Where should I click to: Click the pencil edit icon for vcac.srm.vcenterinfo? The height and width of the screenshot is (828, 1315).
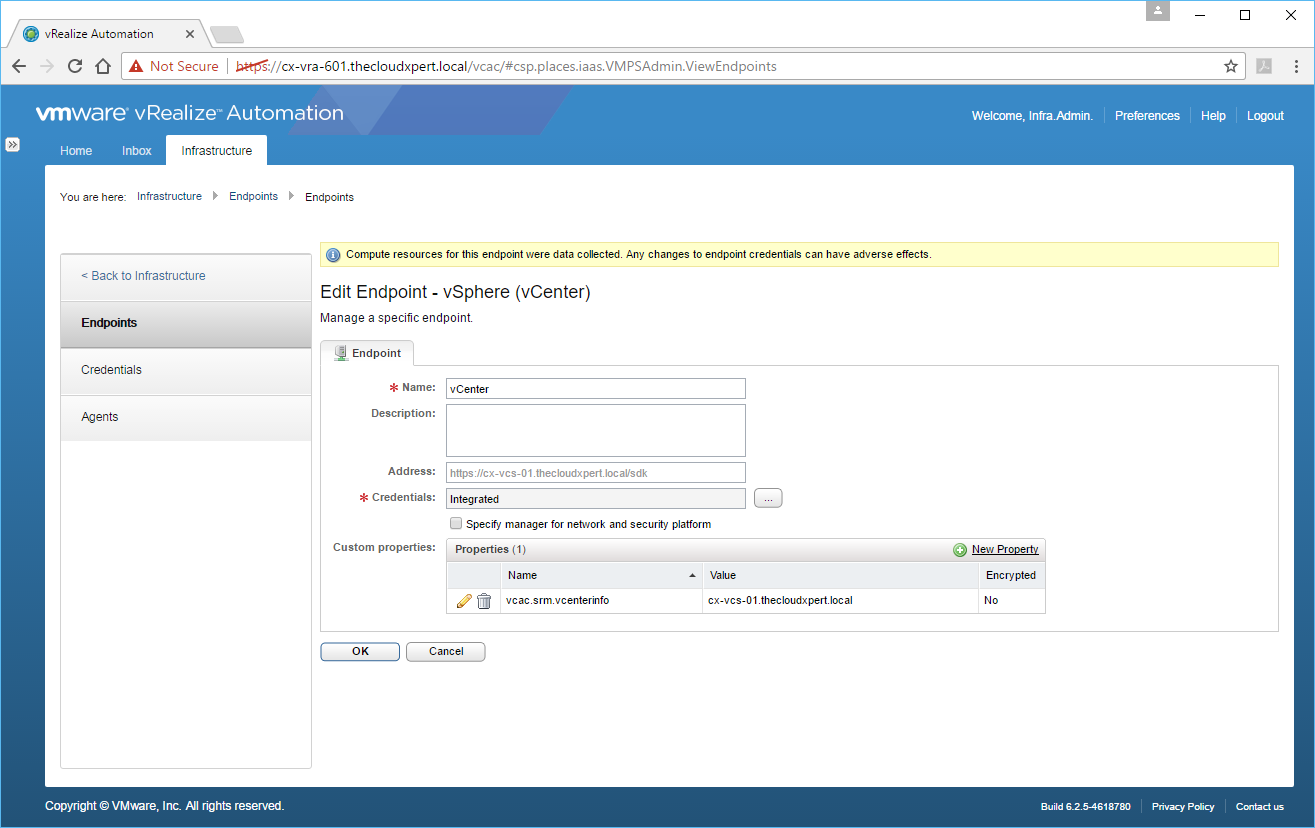464,601
